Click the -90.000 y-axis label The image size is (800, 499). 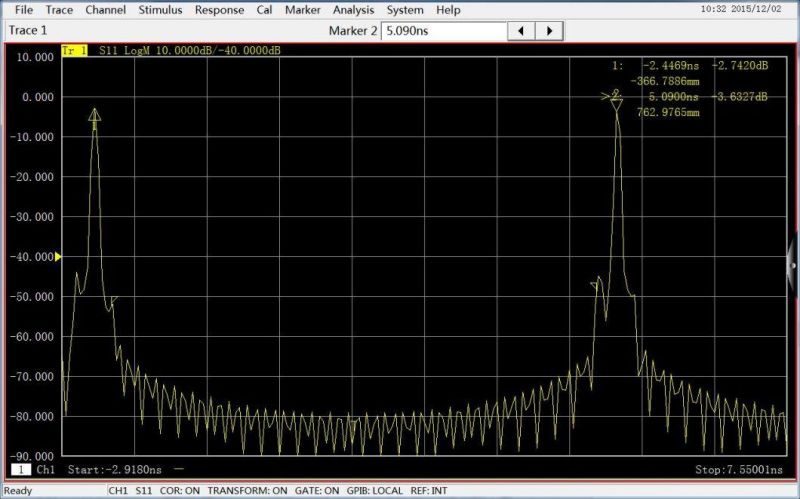pos(32,456)
